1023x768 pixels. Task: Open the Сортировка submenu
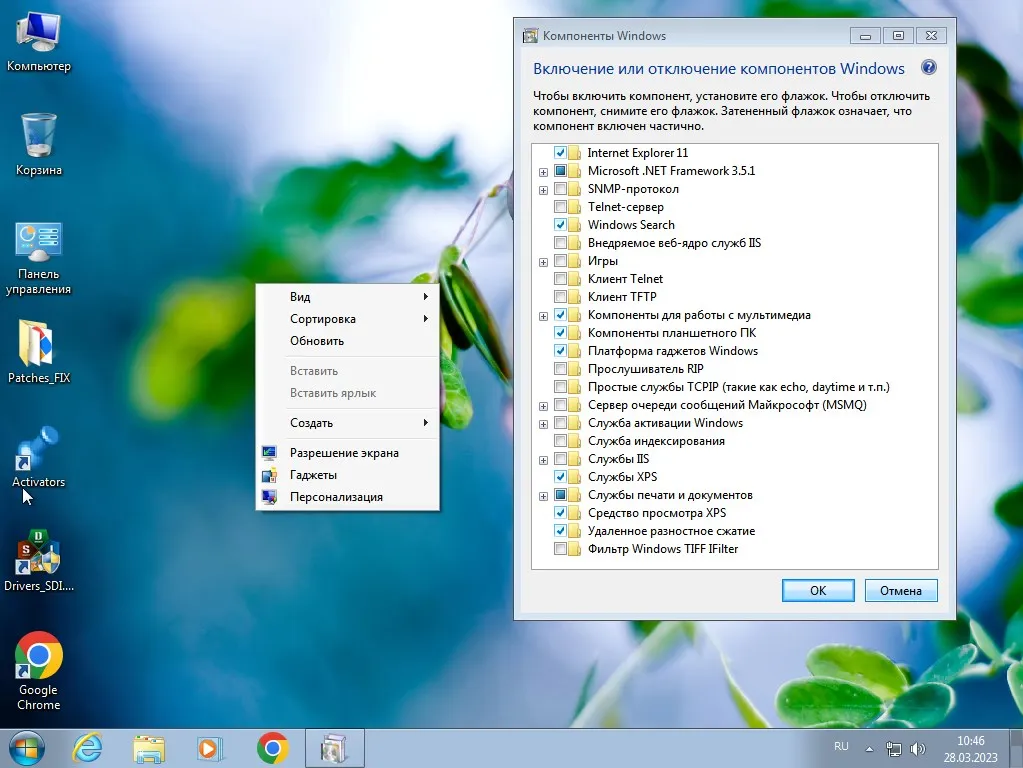348,319
